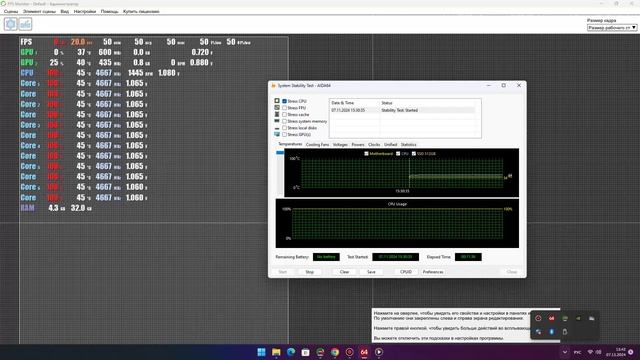Open the Помощь menu
Screen dimensions: 640x360
[x=109, y=11]
